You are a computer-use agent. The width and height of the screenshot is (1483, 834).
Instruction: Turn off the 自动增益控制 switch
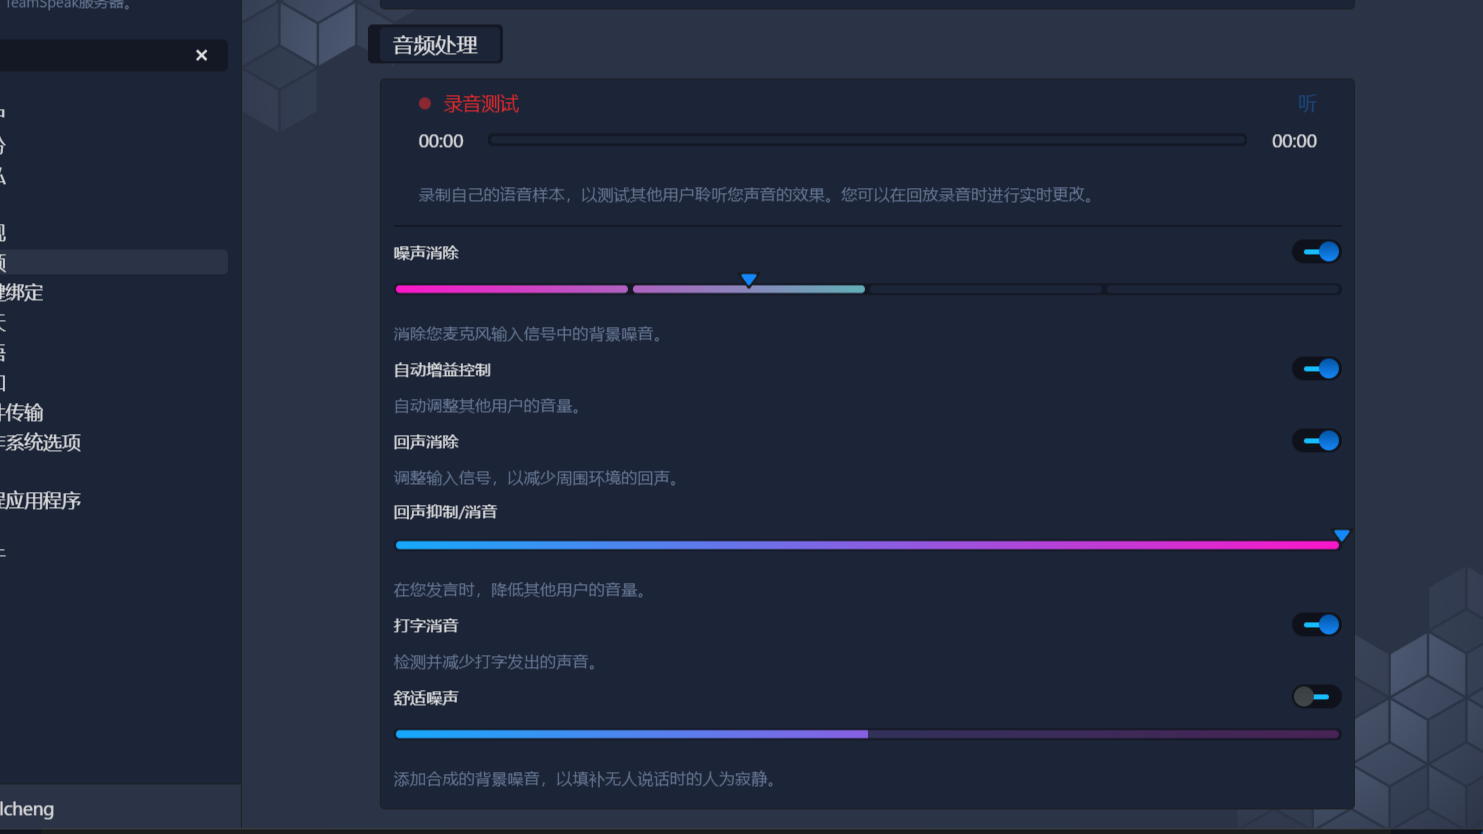coord(1316,369)
